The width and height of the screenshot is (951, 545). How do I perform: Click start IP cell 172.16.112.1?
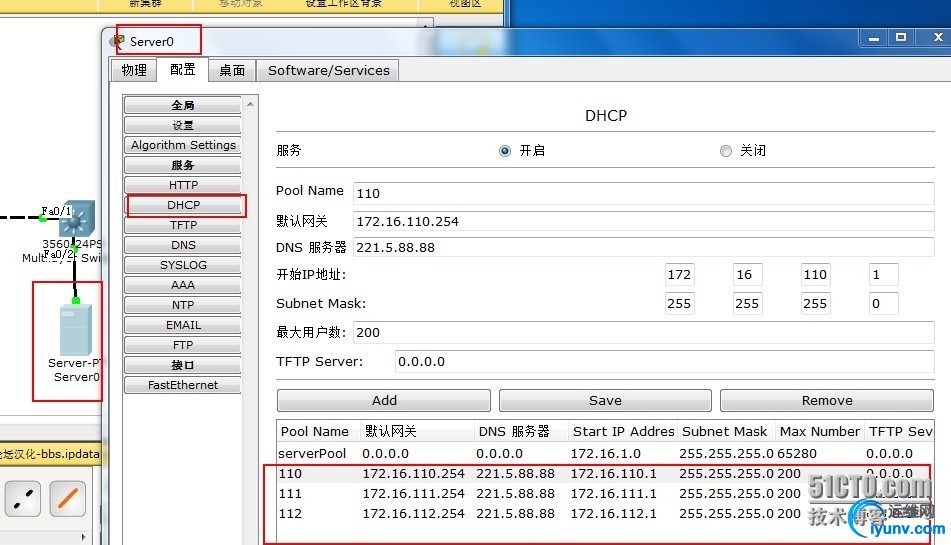click(613, 513)
